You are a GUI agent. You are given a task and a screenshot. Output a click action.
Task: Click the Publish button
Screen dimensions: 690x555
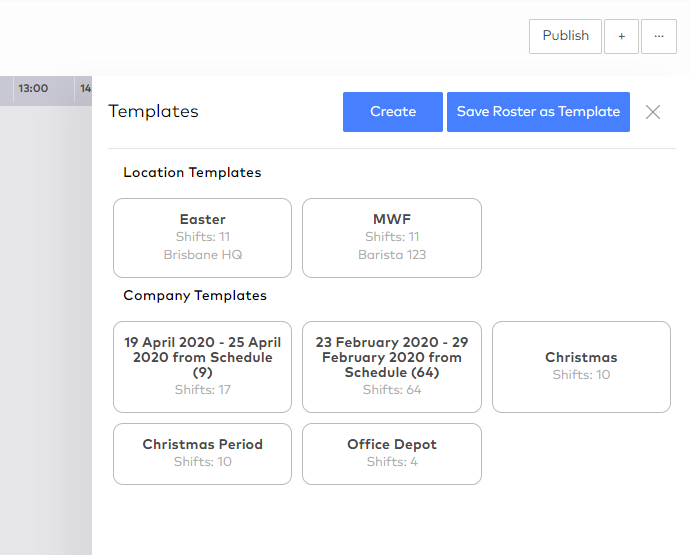[x=565, y=36]
